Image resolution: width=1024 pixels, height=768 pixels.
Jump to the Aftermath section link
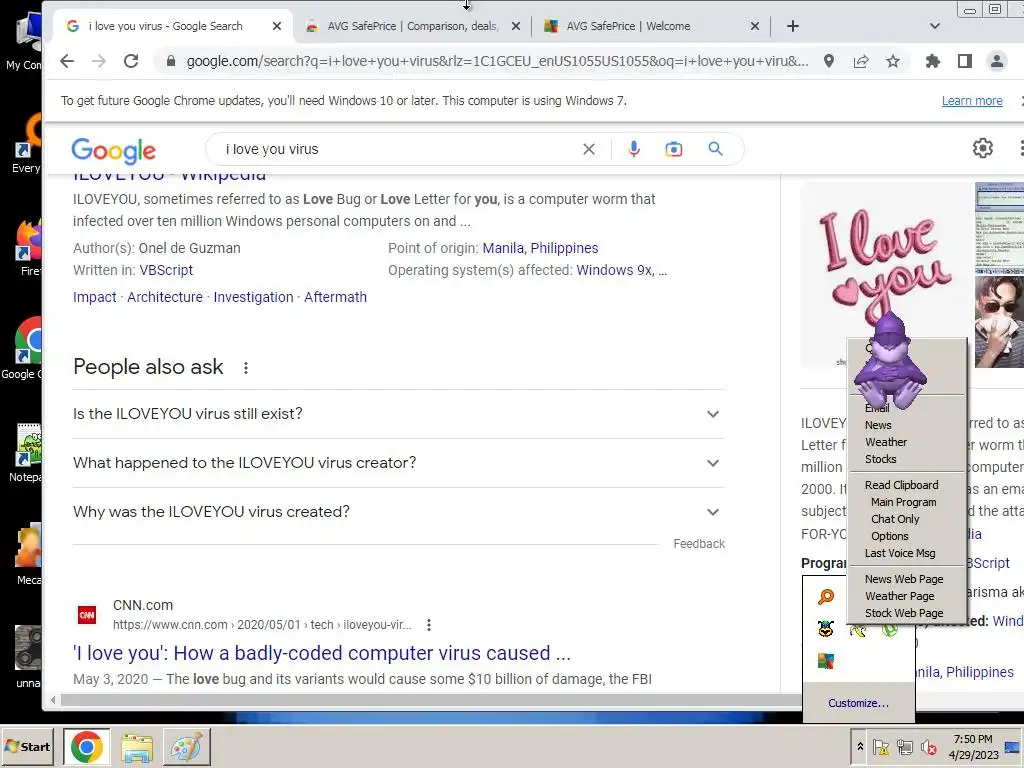(x=335, y=297)
